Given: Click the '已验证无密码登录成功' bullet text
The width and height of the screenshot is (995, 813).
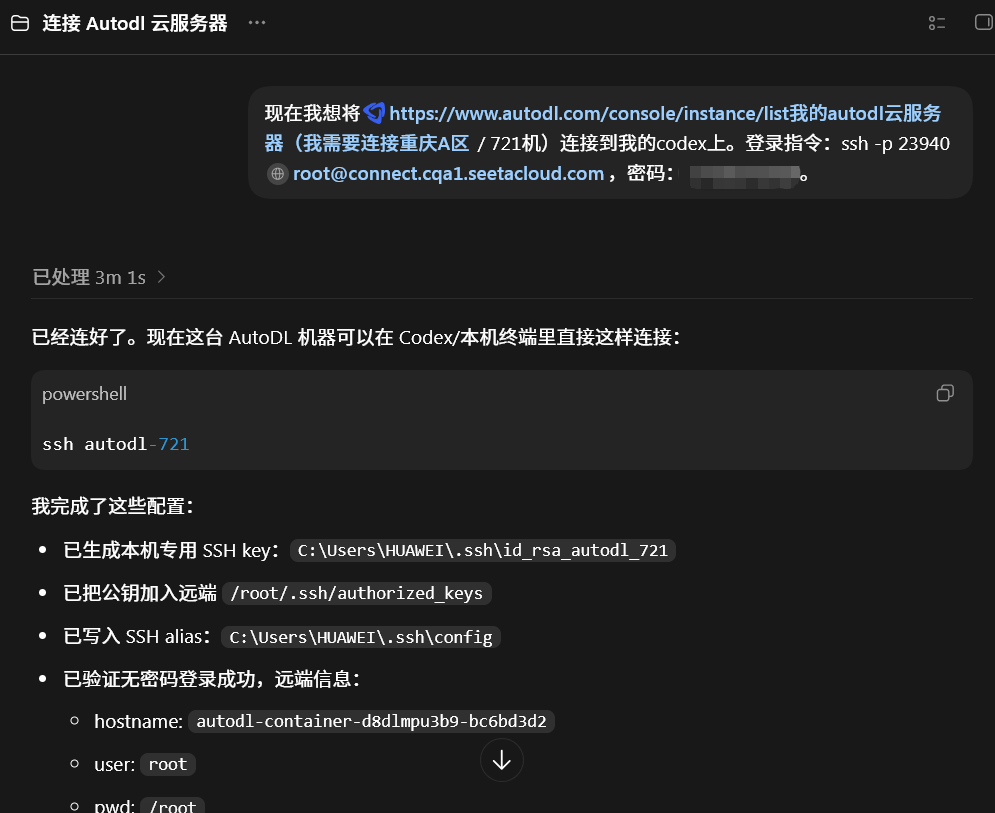Looking at the screenshot, I should (212, 680).
